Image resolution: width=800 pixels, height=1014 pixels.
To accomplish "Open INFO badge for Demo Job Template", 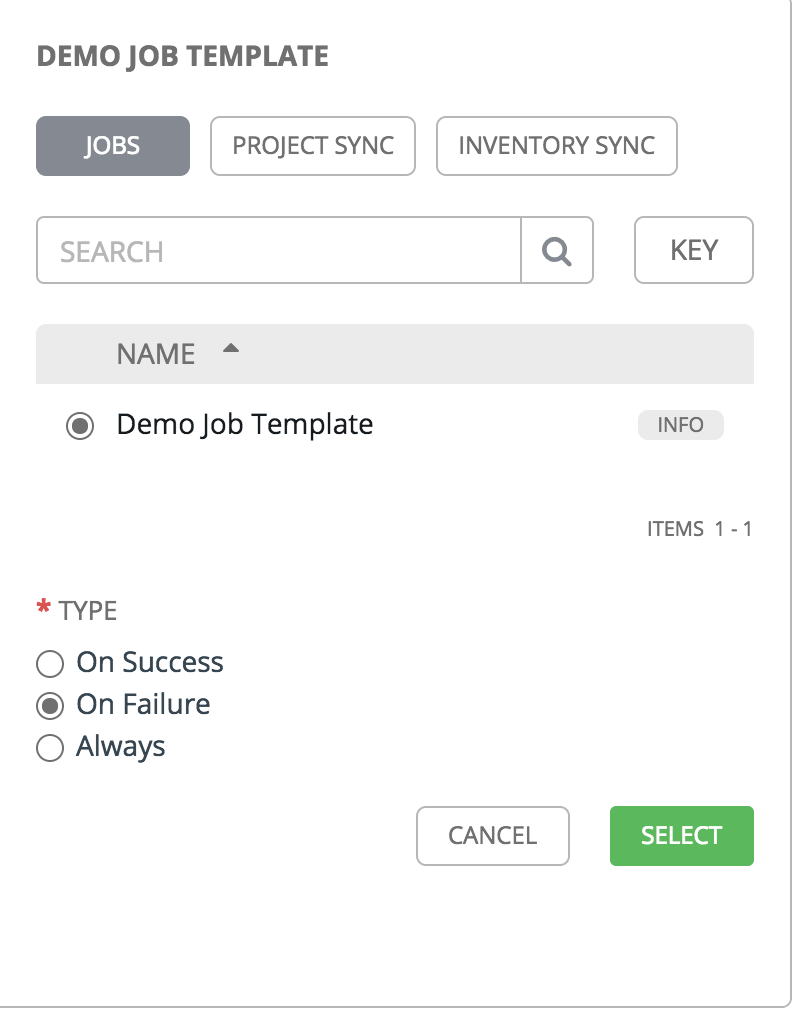I will click(680, 425).
